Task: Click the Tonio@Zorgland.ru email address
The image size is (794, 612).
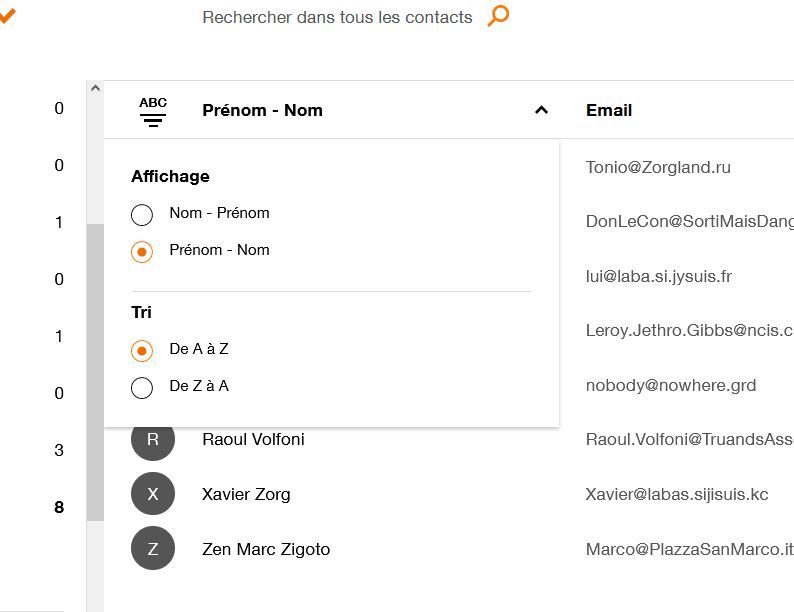Action: coord(658,167)
